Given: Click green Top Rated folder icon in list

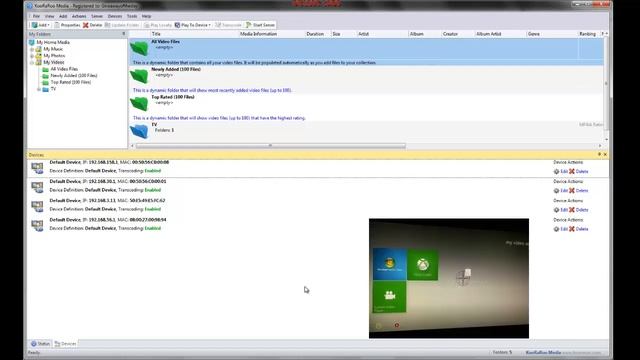Looking at the screenshot, I should 139,104.
